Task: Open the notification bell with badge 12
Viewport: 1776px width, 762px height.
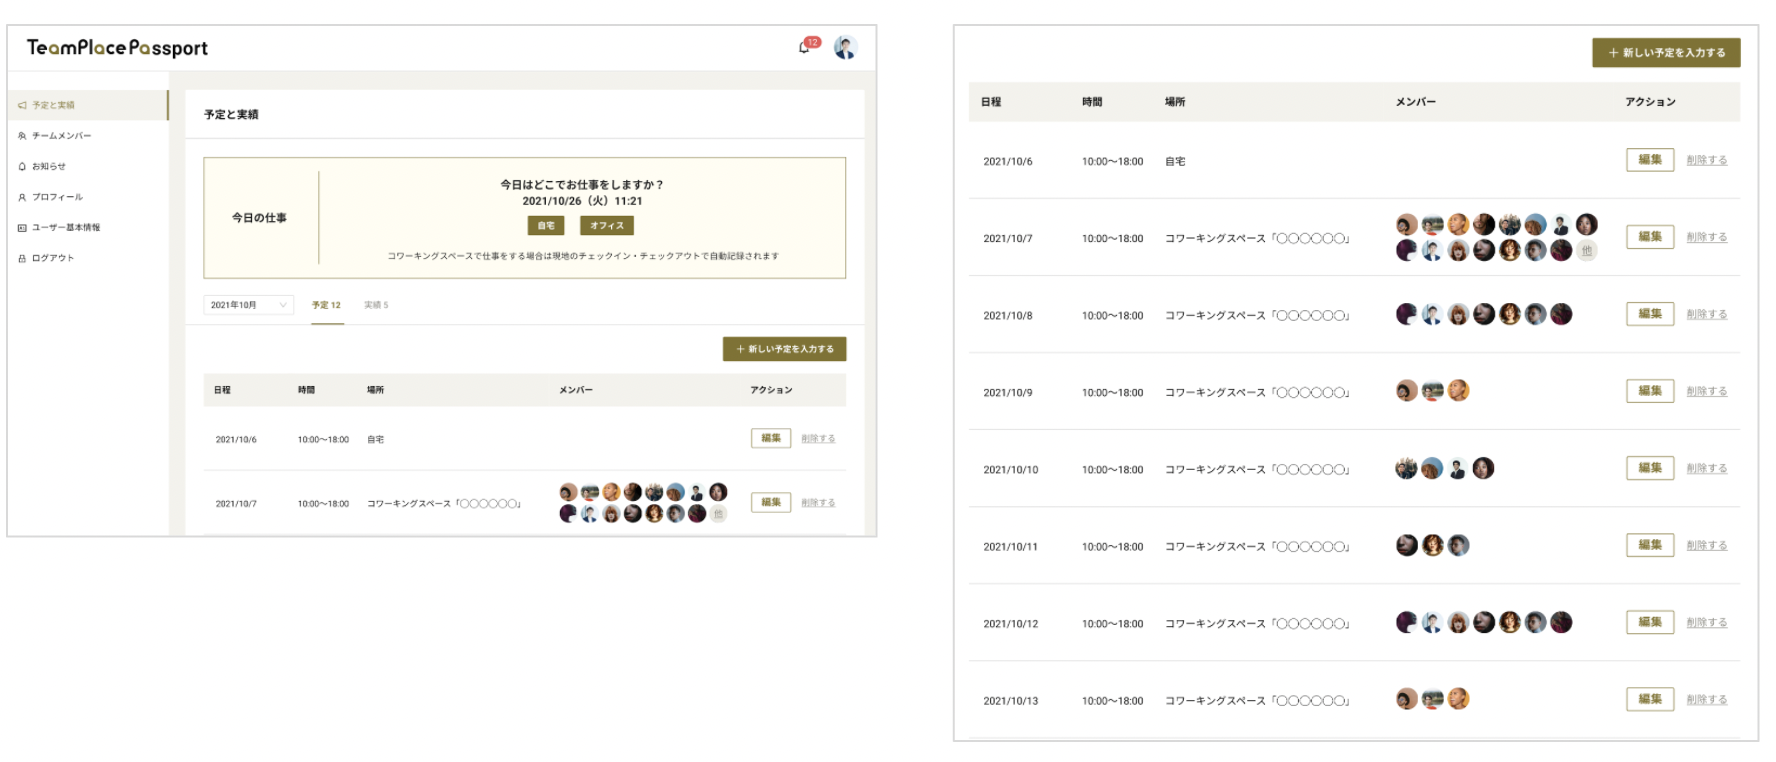Action: point(805,47)
